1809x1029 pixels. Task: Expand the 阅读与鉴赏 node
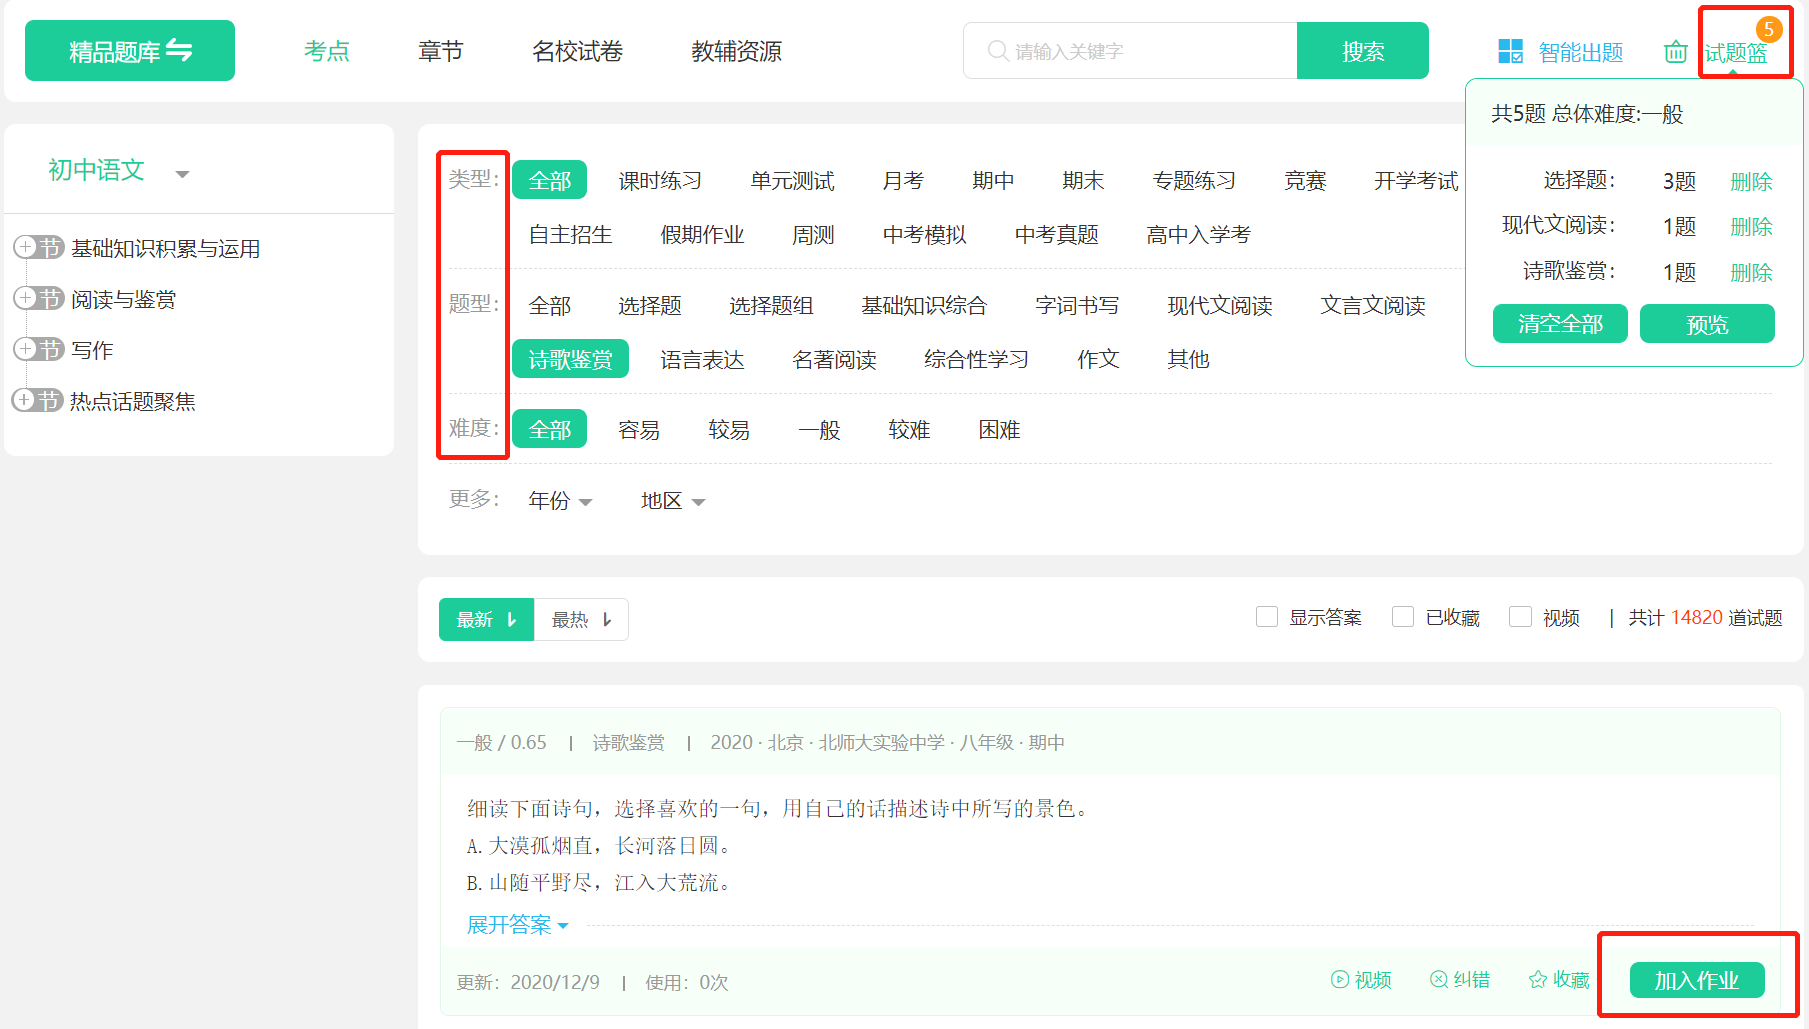(26, 298)
